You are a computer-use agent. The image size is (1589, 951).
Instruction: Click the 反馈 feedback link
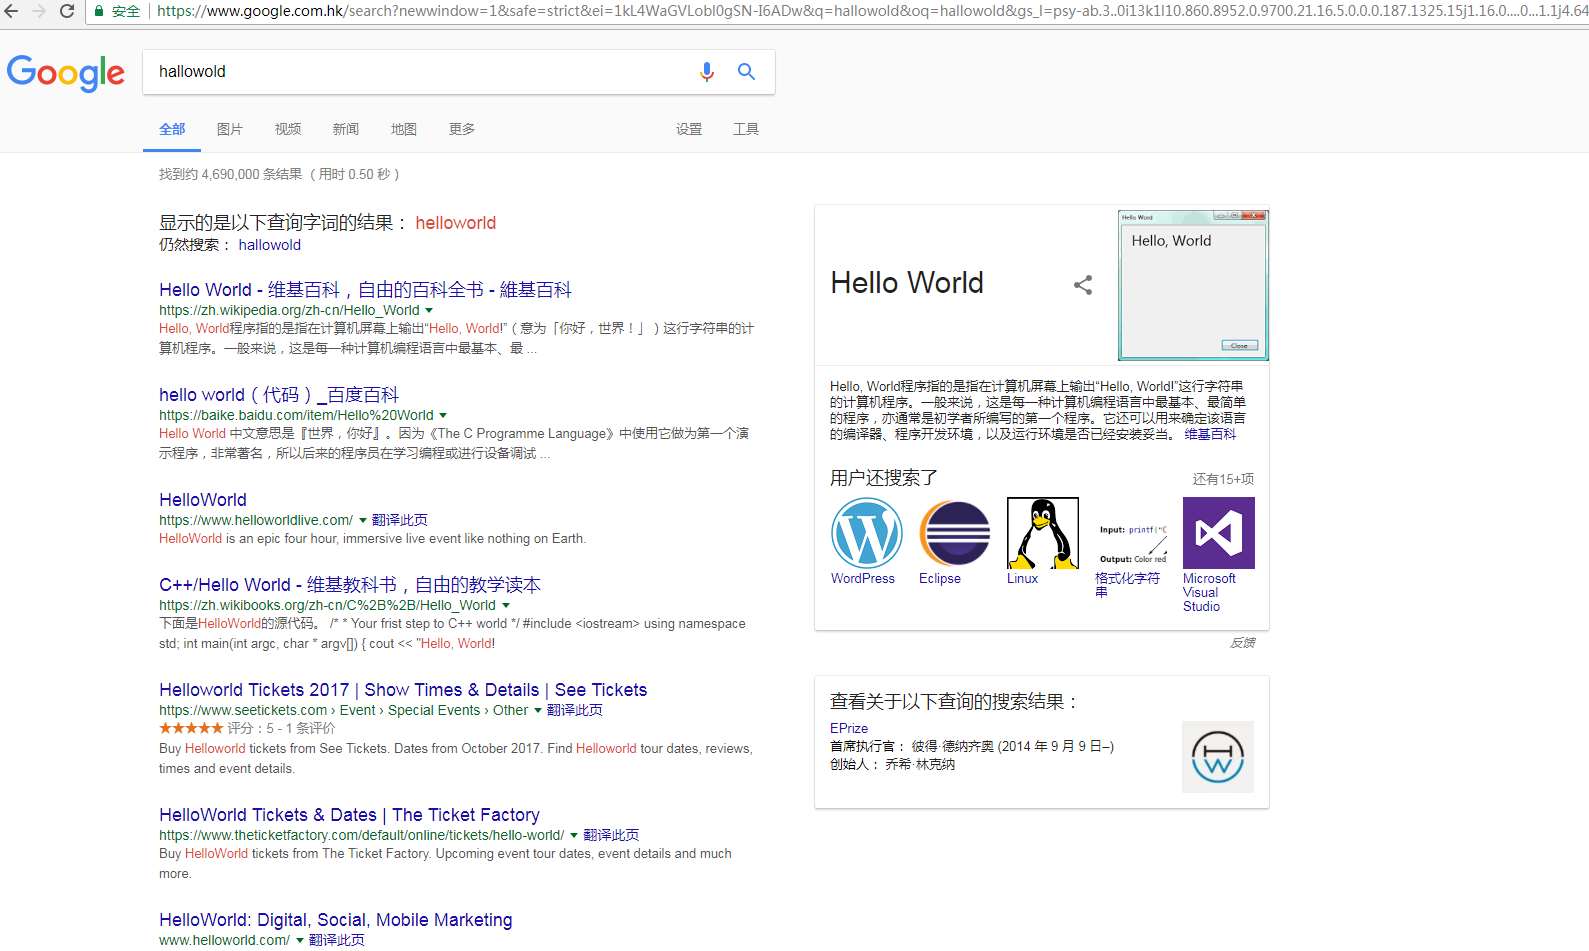[x=1242, y=643]
